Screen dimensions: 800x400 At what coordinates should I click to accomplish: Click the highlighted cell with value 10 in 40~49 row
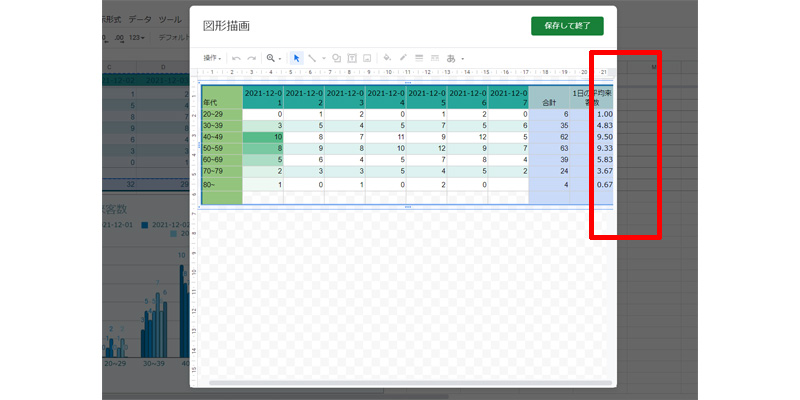click(x=263, y=137)
